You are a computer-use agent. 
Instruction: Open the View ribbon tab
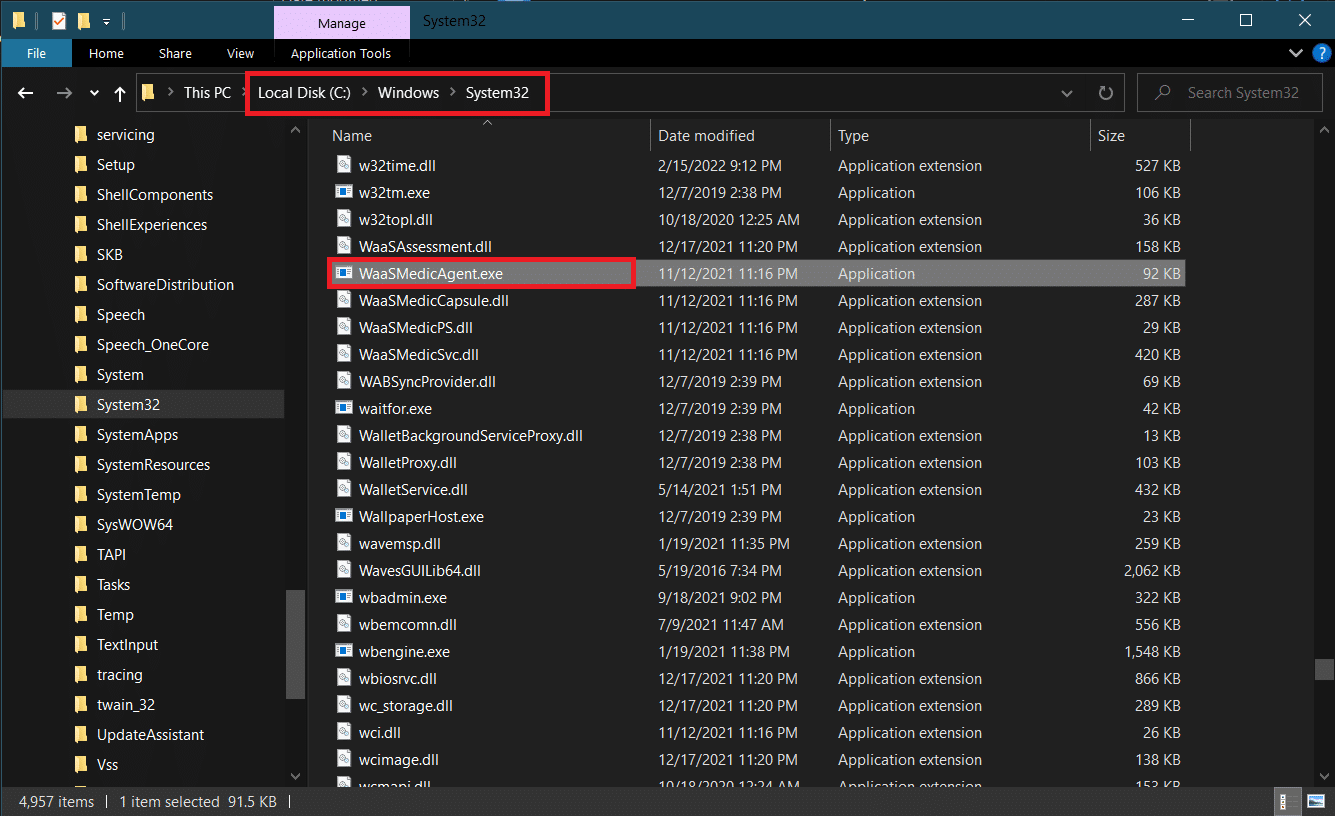pyautogui.click(x=240, y=54)
